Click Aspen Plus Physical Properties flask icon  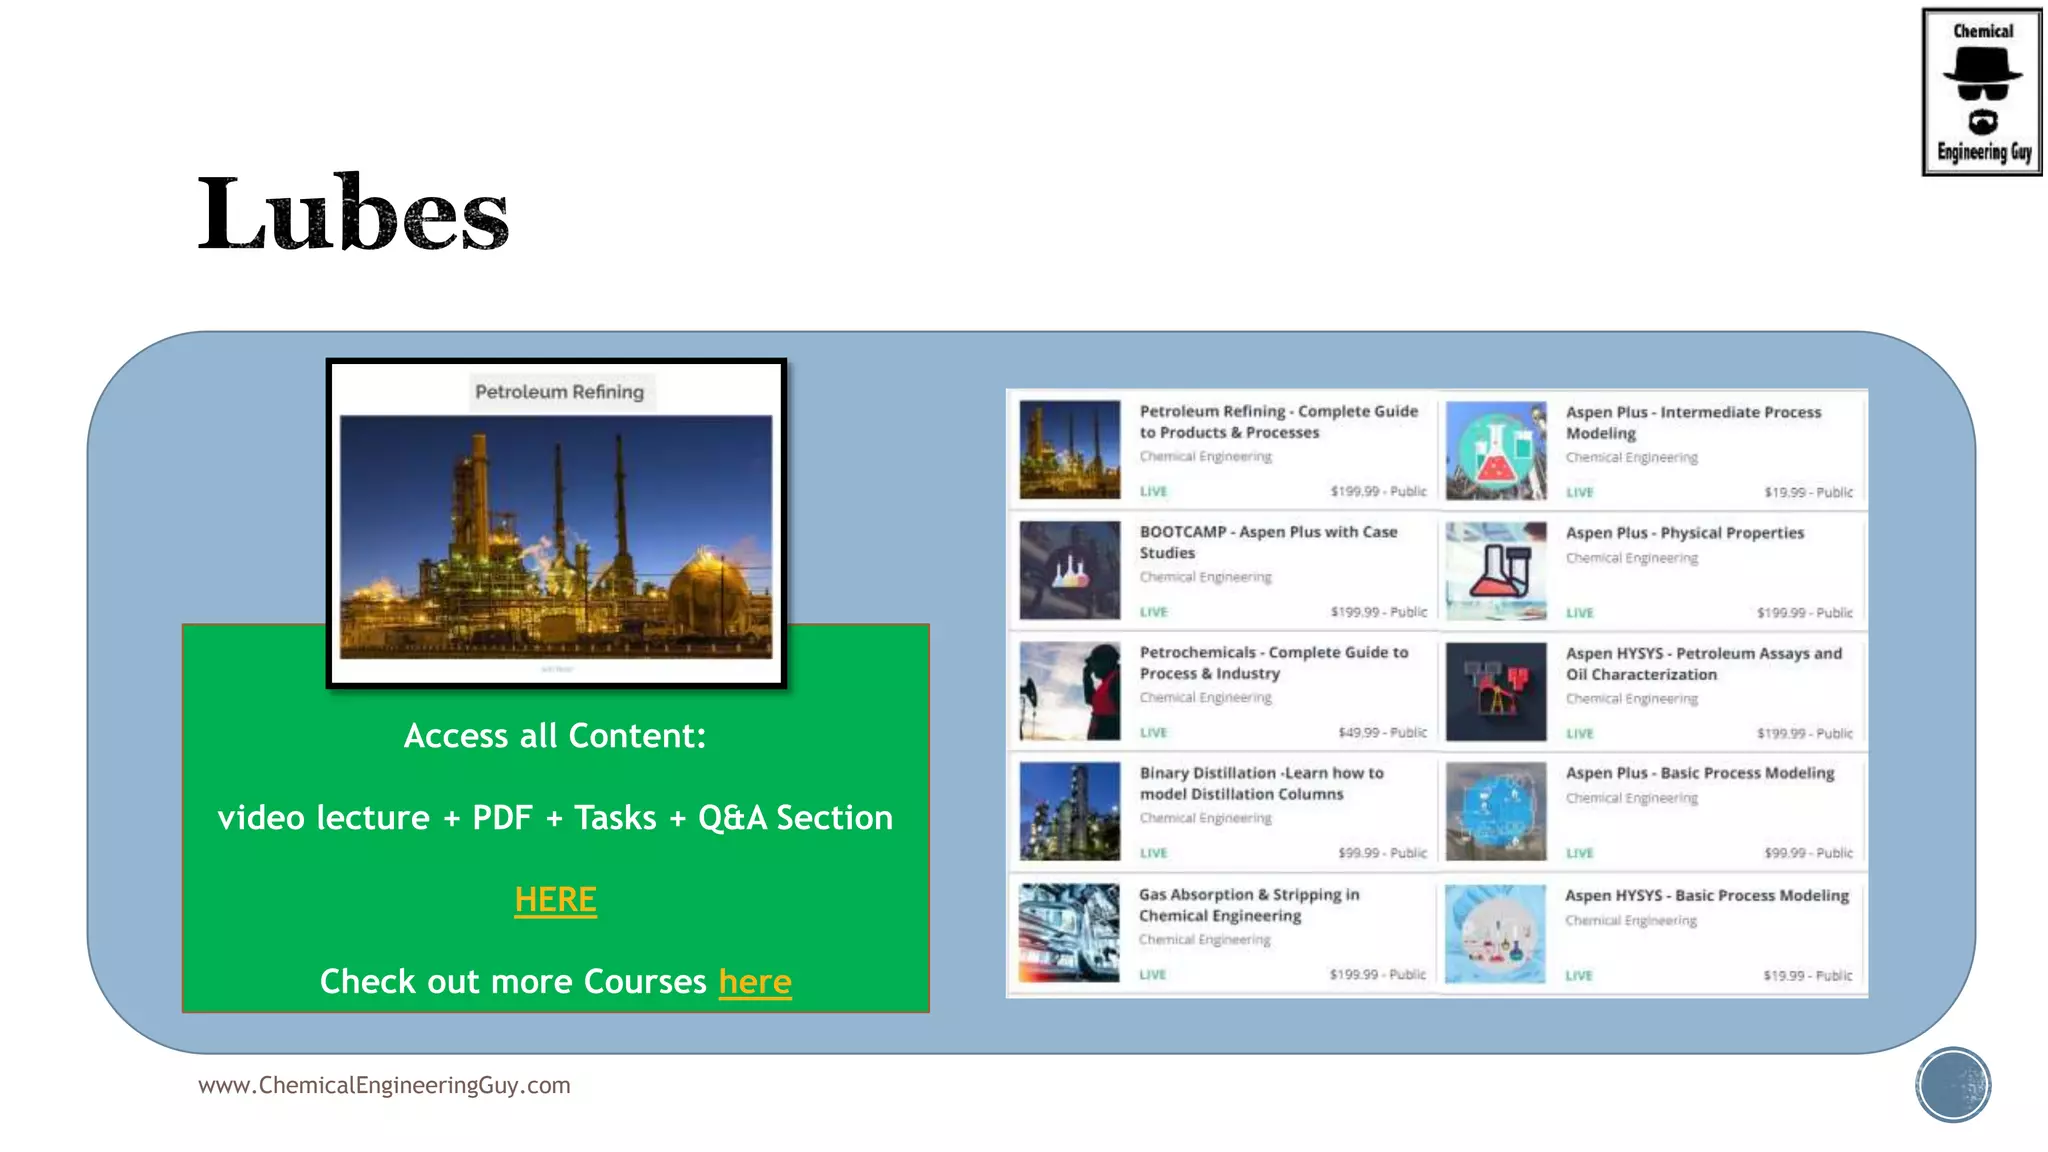tap(1495, 571)
